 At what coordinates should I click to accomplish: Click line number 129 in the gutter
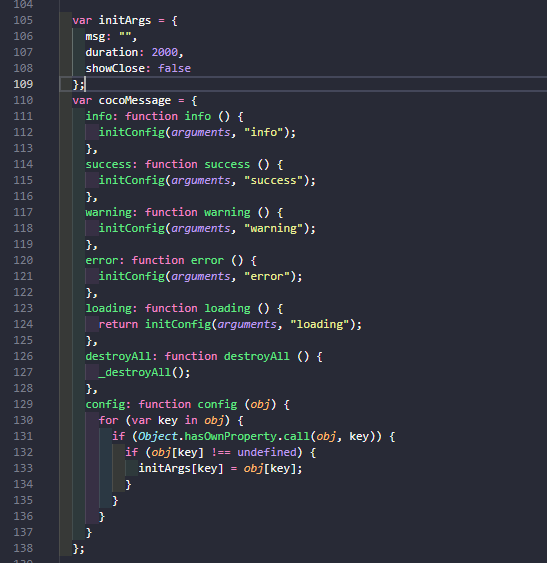pyautogui.click(x=23, y=404)
